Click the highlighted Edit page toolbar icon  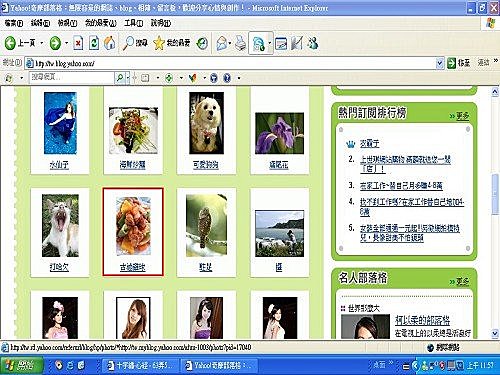click(x=258, y=44)
